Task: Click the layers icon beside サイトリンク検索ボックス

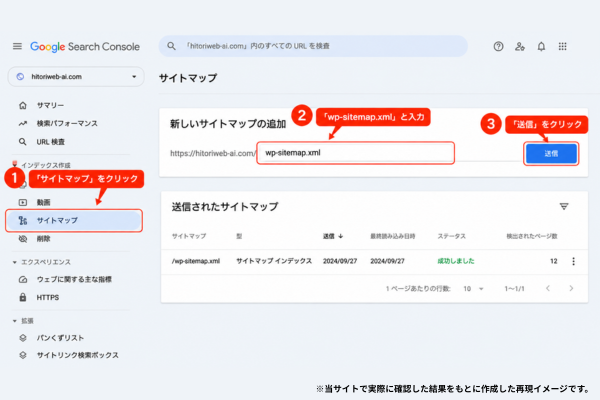Action: pyautogui.click(x=23, y=355)
